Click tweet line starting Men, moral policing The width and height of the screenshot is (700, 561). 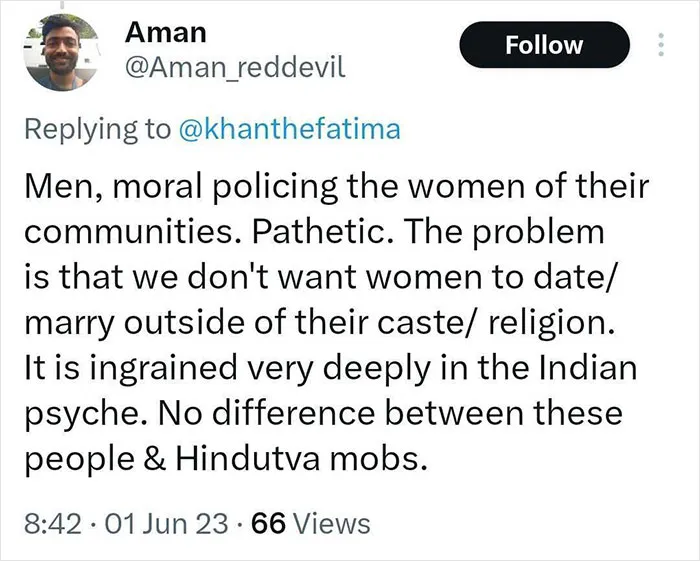click(337, 187)
